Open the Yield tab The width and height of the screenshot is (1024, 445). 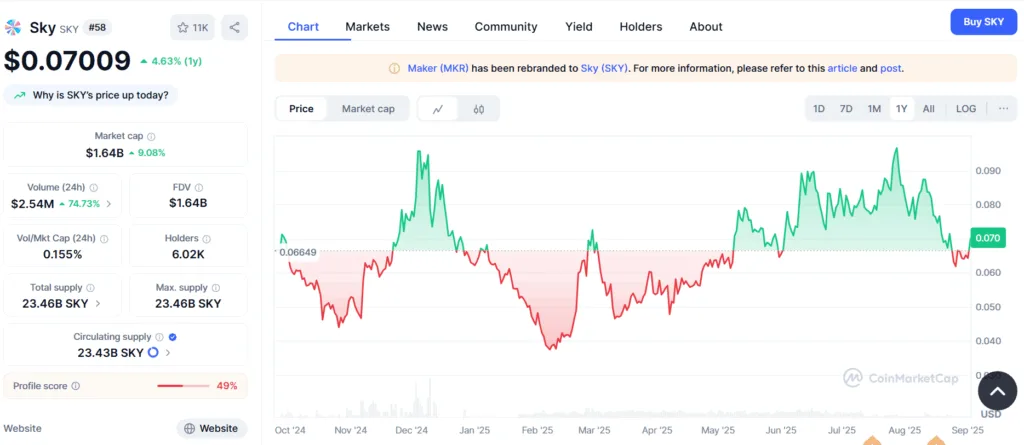click(x=579, y=27)
